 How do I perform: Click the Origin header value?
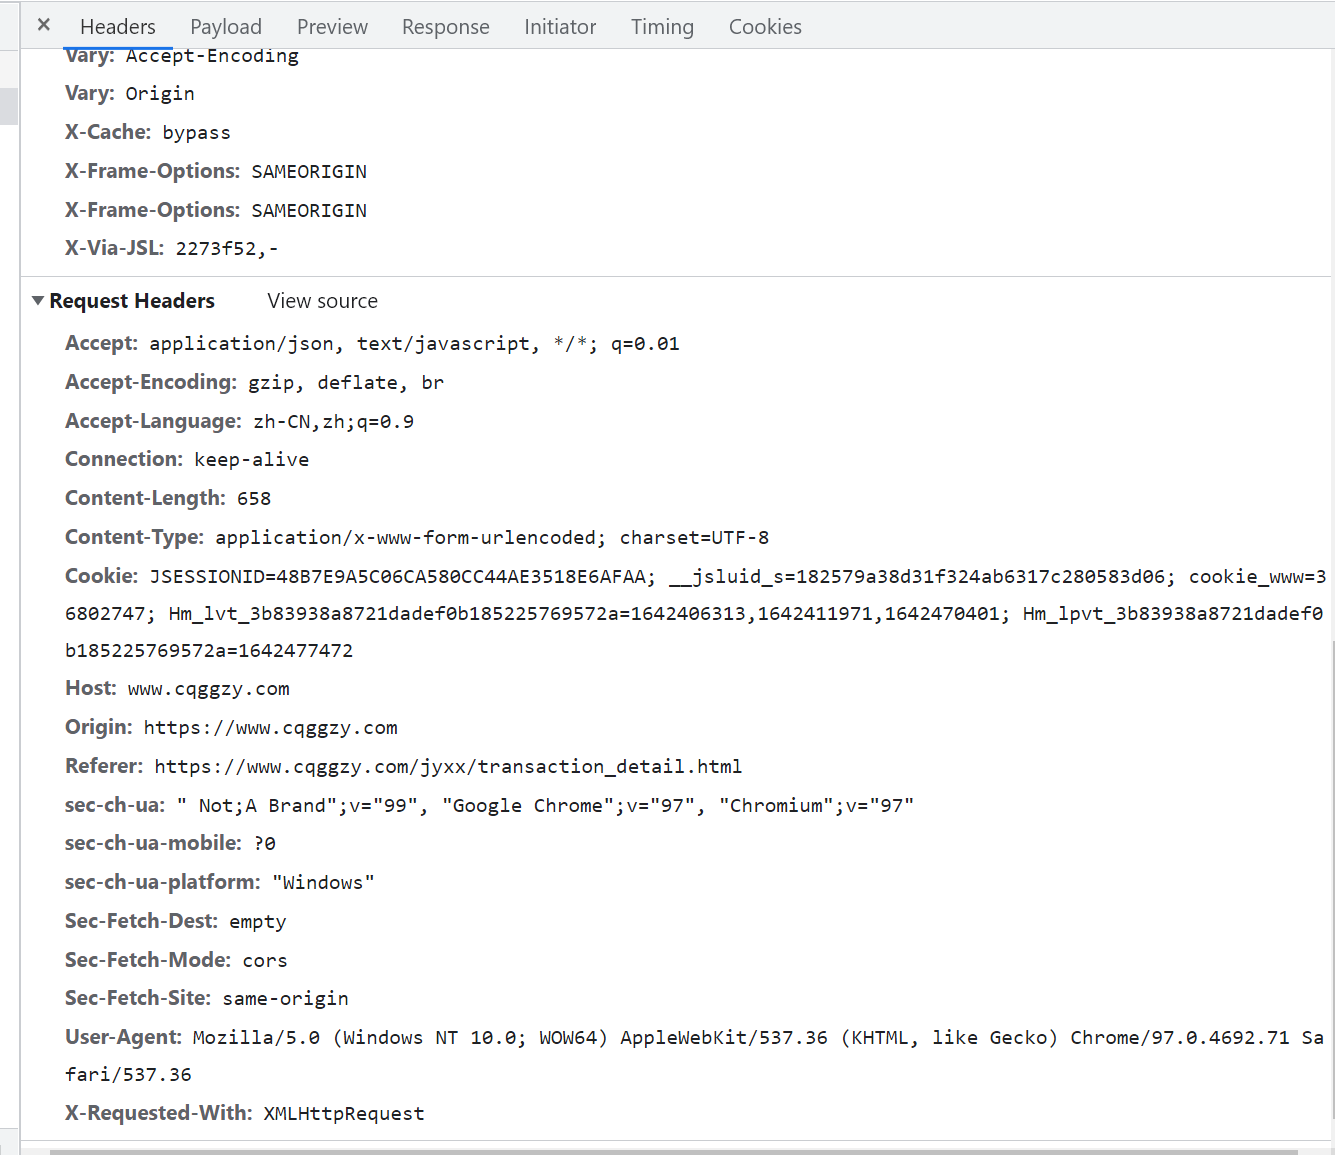(x=270, y=728)
